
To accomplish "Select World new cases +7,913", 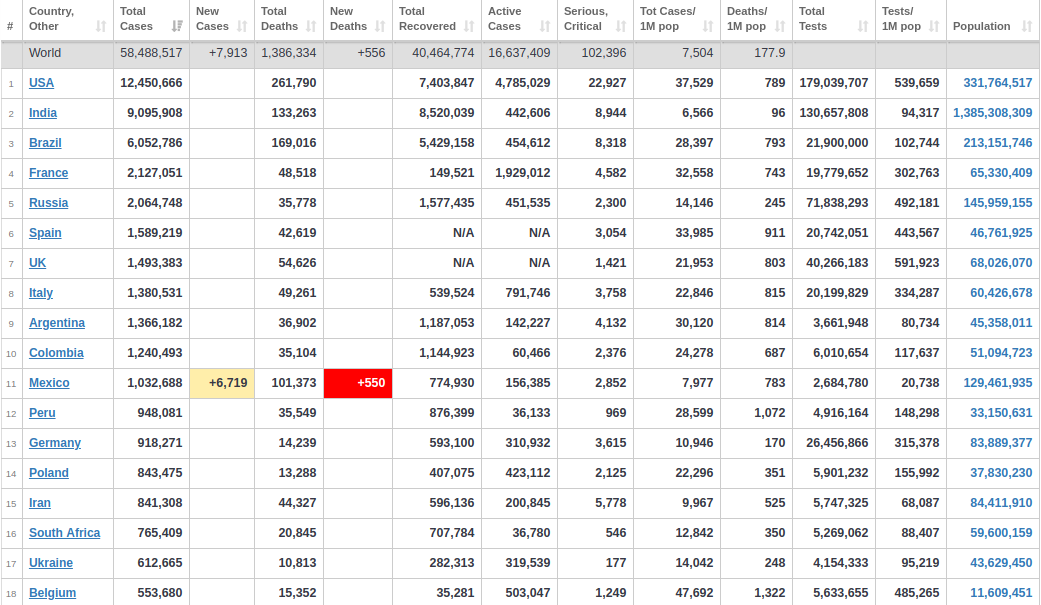I will [228, 52].
